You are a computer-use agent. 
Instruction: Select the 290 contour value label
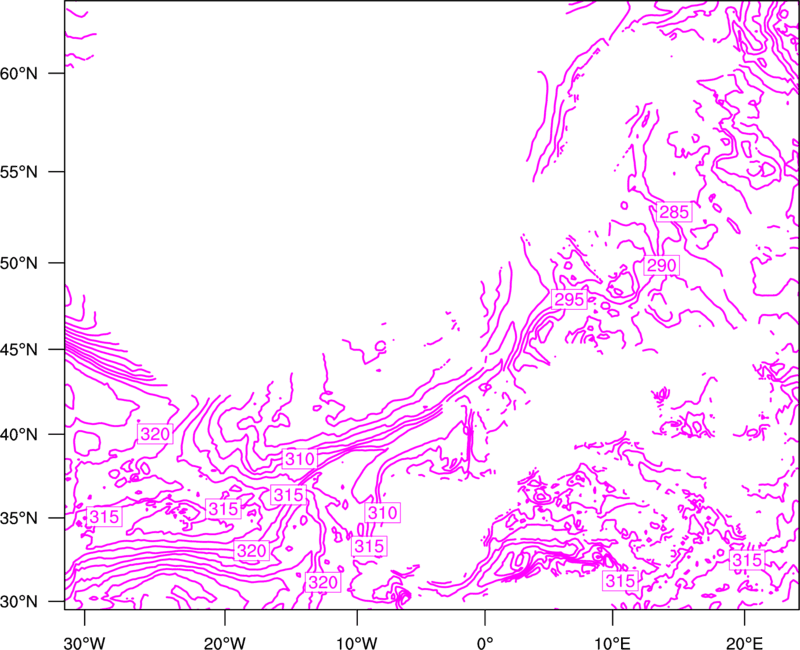[x=661, y=265]
